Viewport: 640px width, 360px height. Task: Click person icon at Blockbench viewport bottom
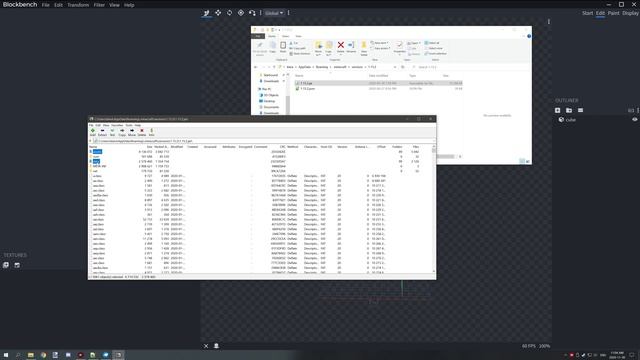tap(216, 346)
